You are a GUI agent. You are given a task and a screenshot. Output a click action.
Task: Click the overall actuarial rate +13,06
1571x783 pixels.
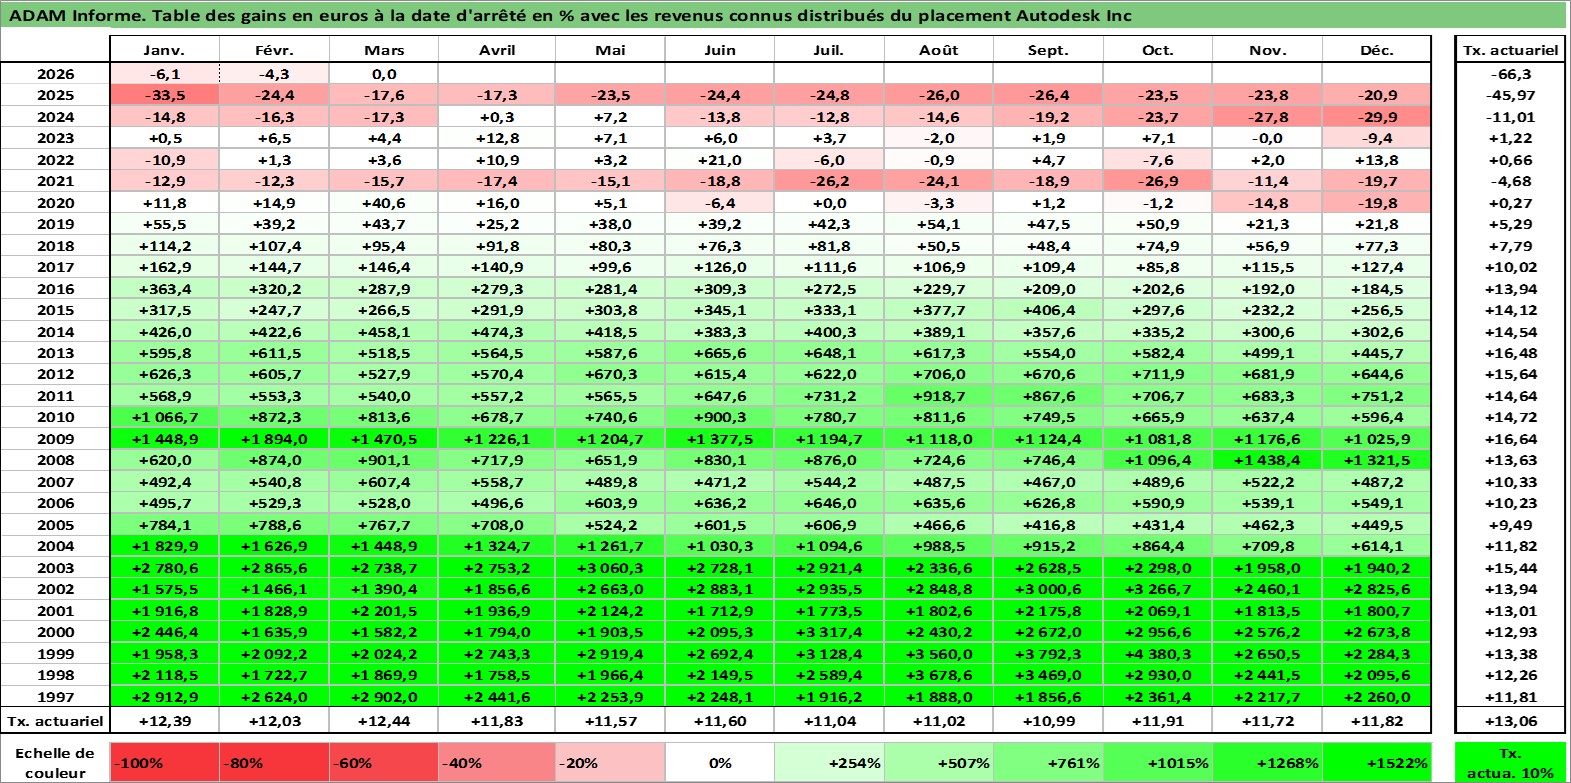click(x=1510, y=721)
